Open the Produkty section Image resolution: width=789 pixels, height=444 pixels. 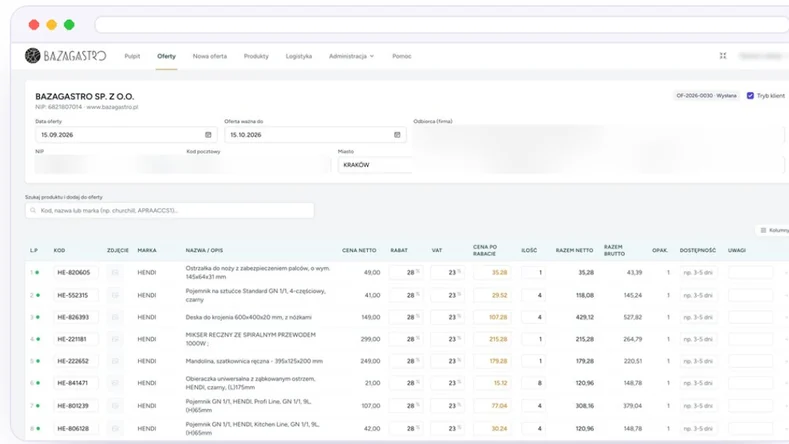(256, 56)
